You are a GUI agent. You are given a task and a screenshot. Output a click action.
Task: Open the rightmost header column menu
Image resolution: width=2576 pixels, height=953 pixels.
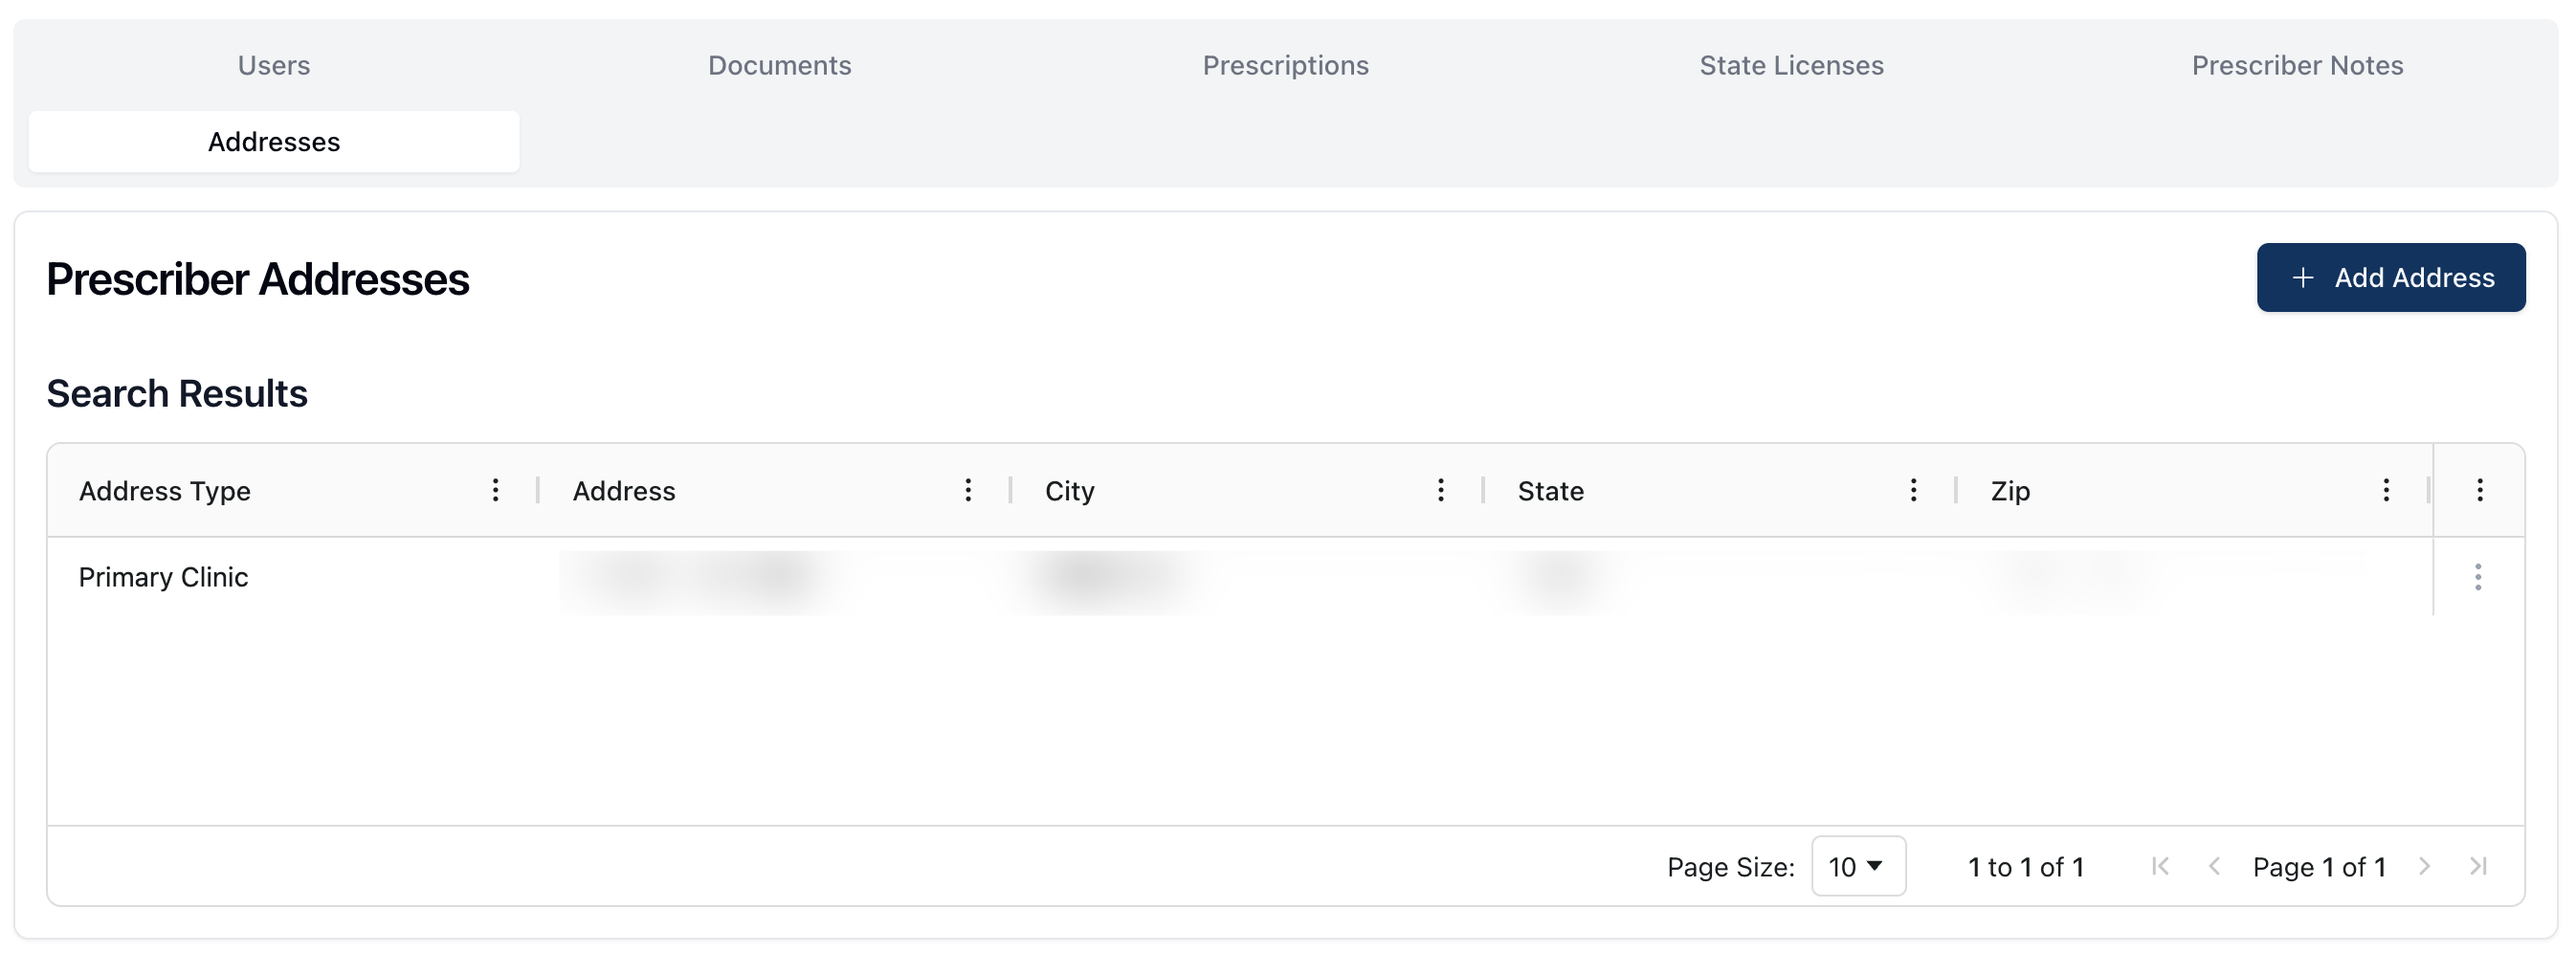tap(2479, 490)
